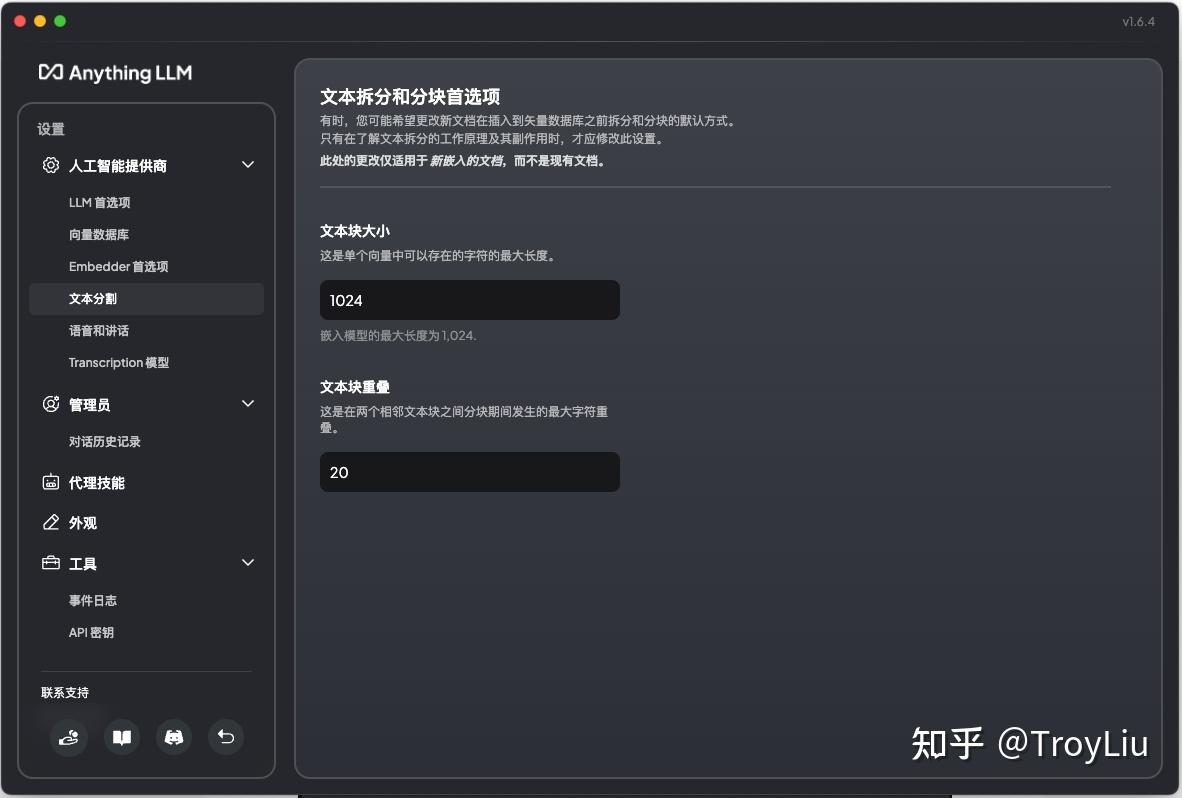The width and height of the screenshot is (1182, 798).
Task: Click the v1.6.4 version label
Action: (1138, 22)
